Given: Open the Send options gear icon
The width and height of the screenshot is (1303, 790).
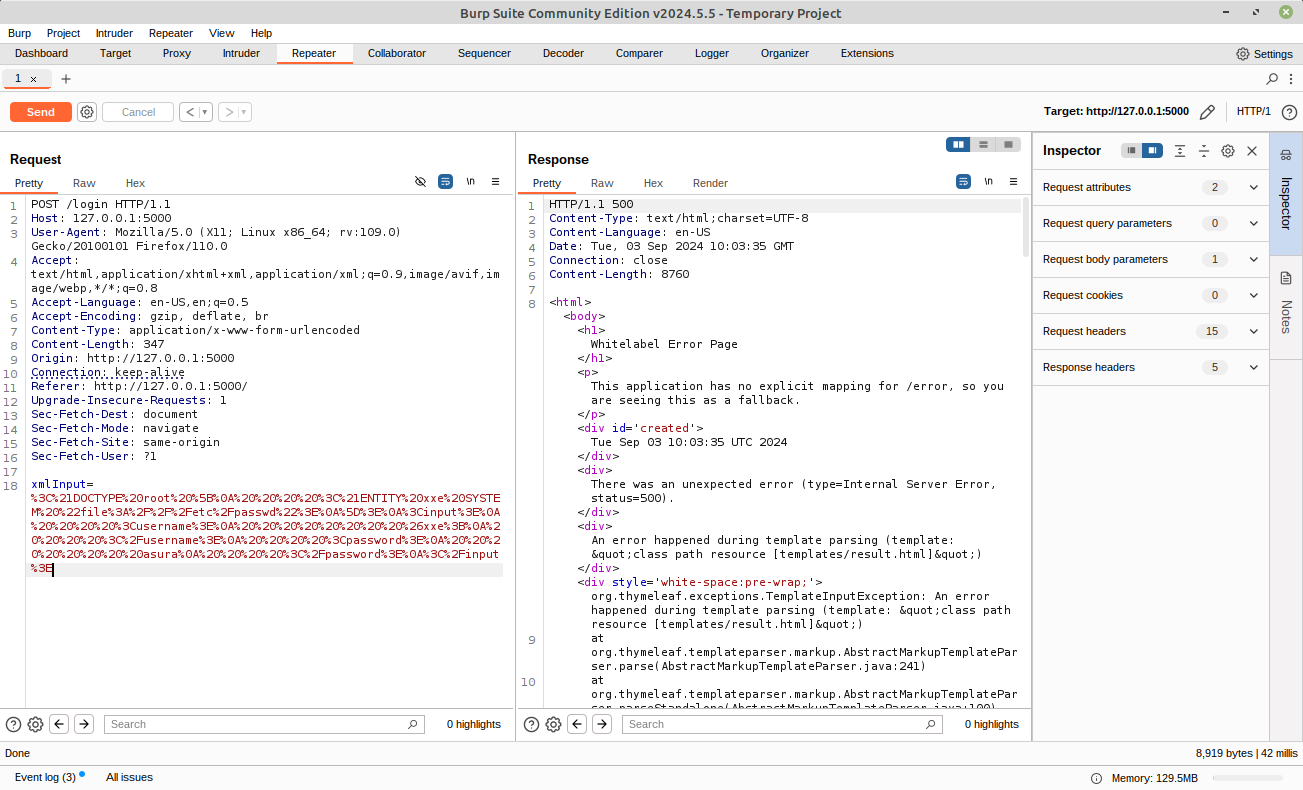Looking at the screenshot, I should (x=87, y=112).
